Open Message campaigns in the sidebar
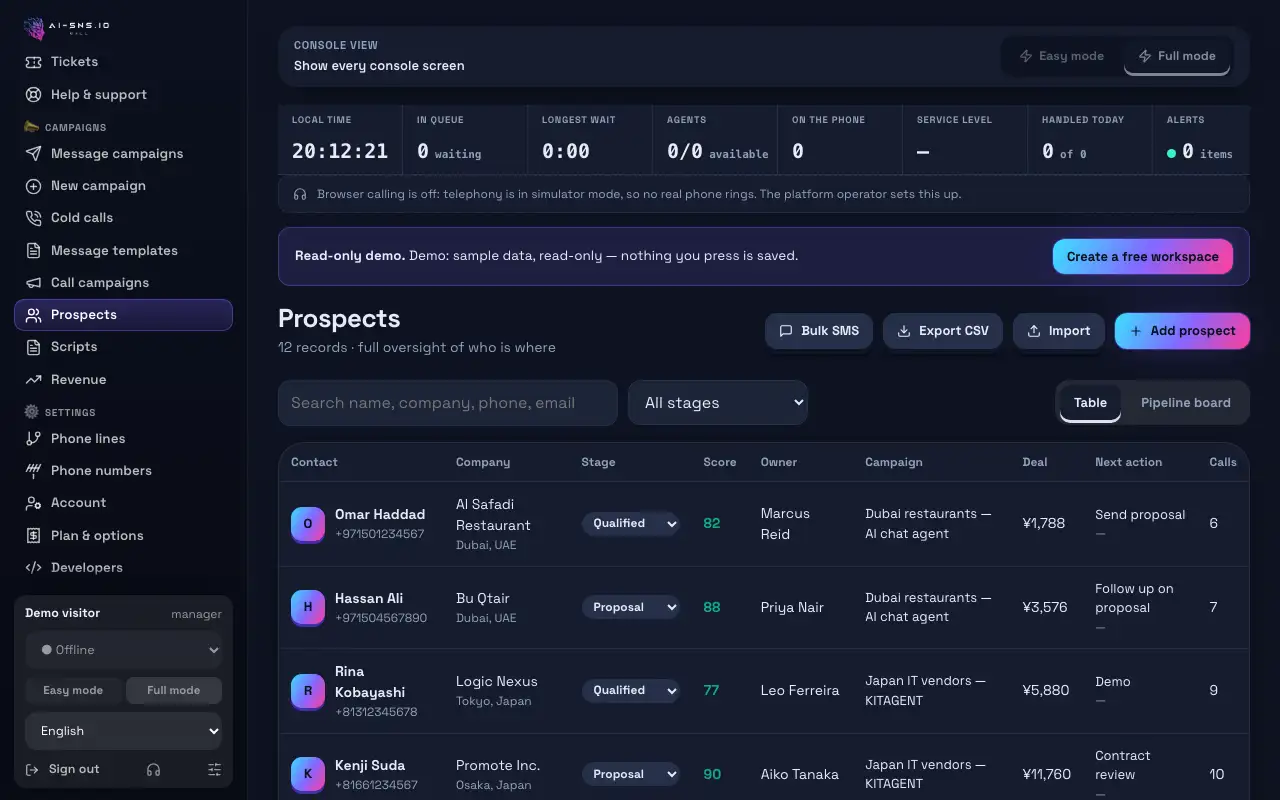The image size is (1280, 800). (123, 154)
